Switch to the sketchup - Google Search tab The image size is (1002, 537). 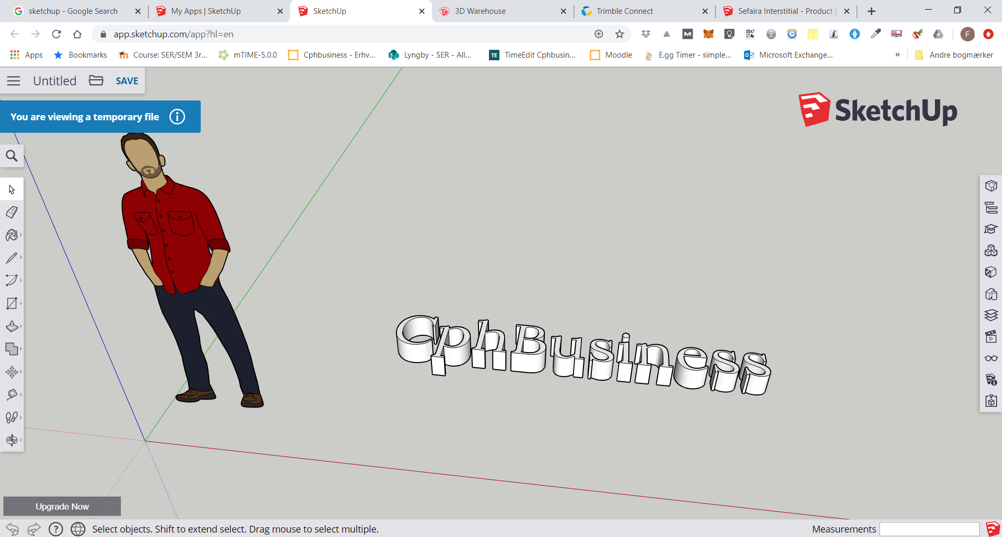72,11
